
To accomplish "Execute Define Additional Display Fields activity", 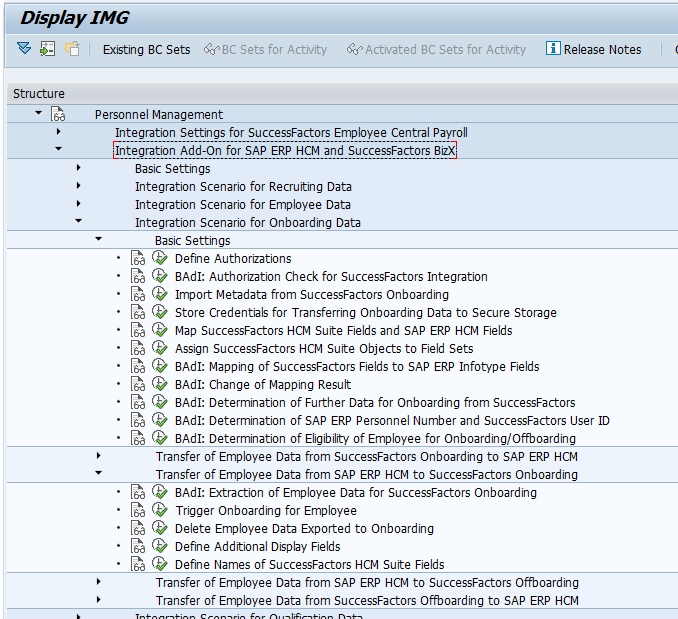I will 160,547.
